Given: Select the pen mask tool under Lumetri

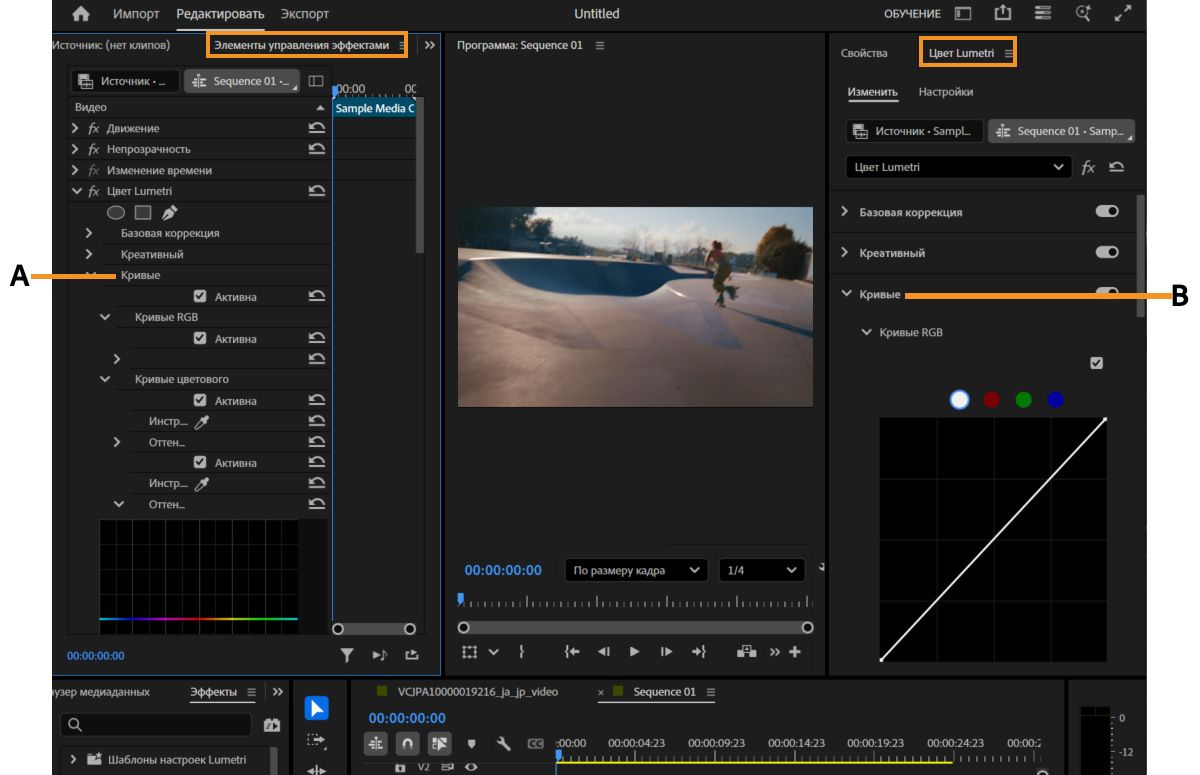Looking at the screenshot, I should point(169,212).
